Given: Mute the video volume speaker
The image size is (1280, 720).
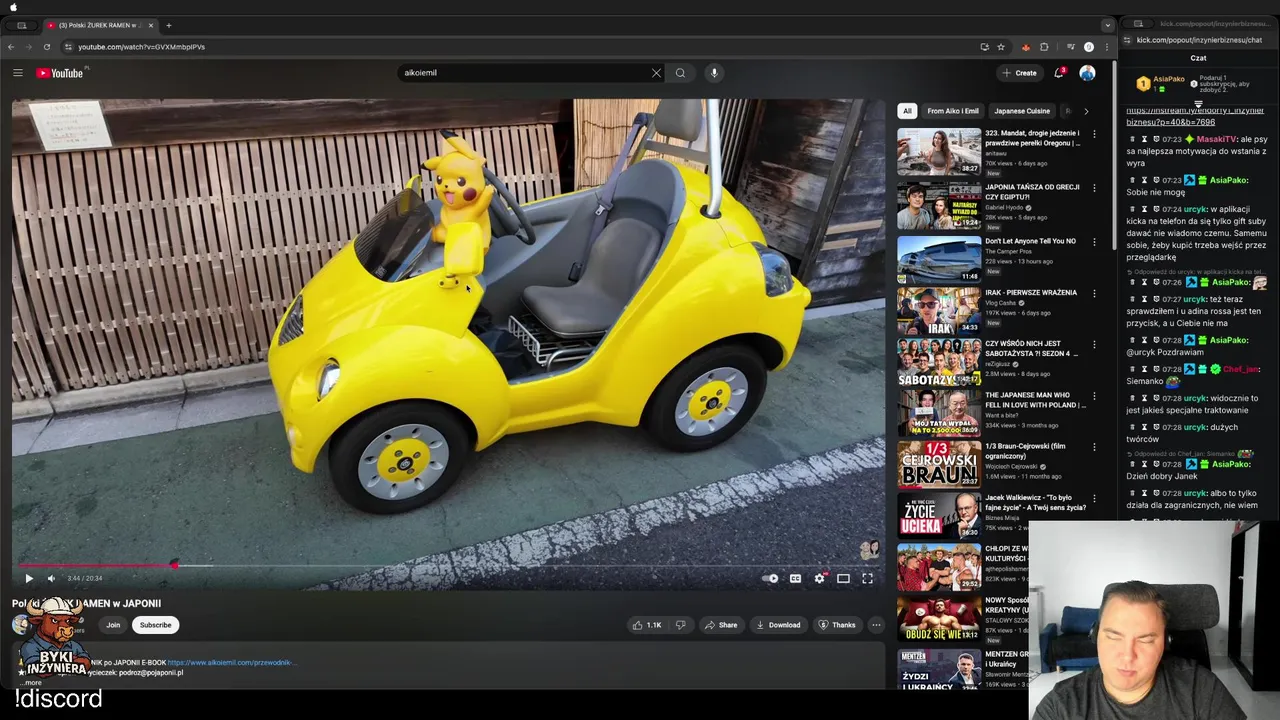Looking at the screenshot, I should click(51, 578).
